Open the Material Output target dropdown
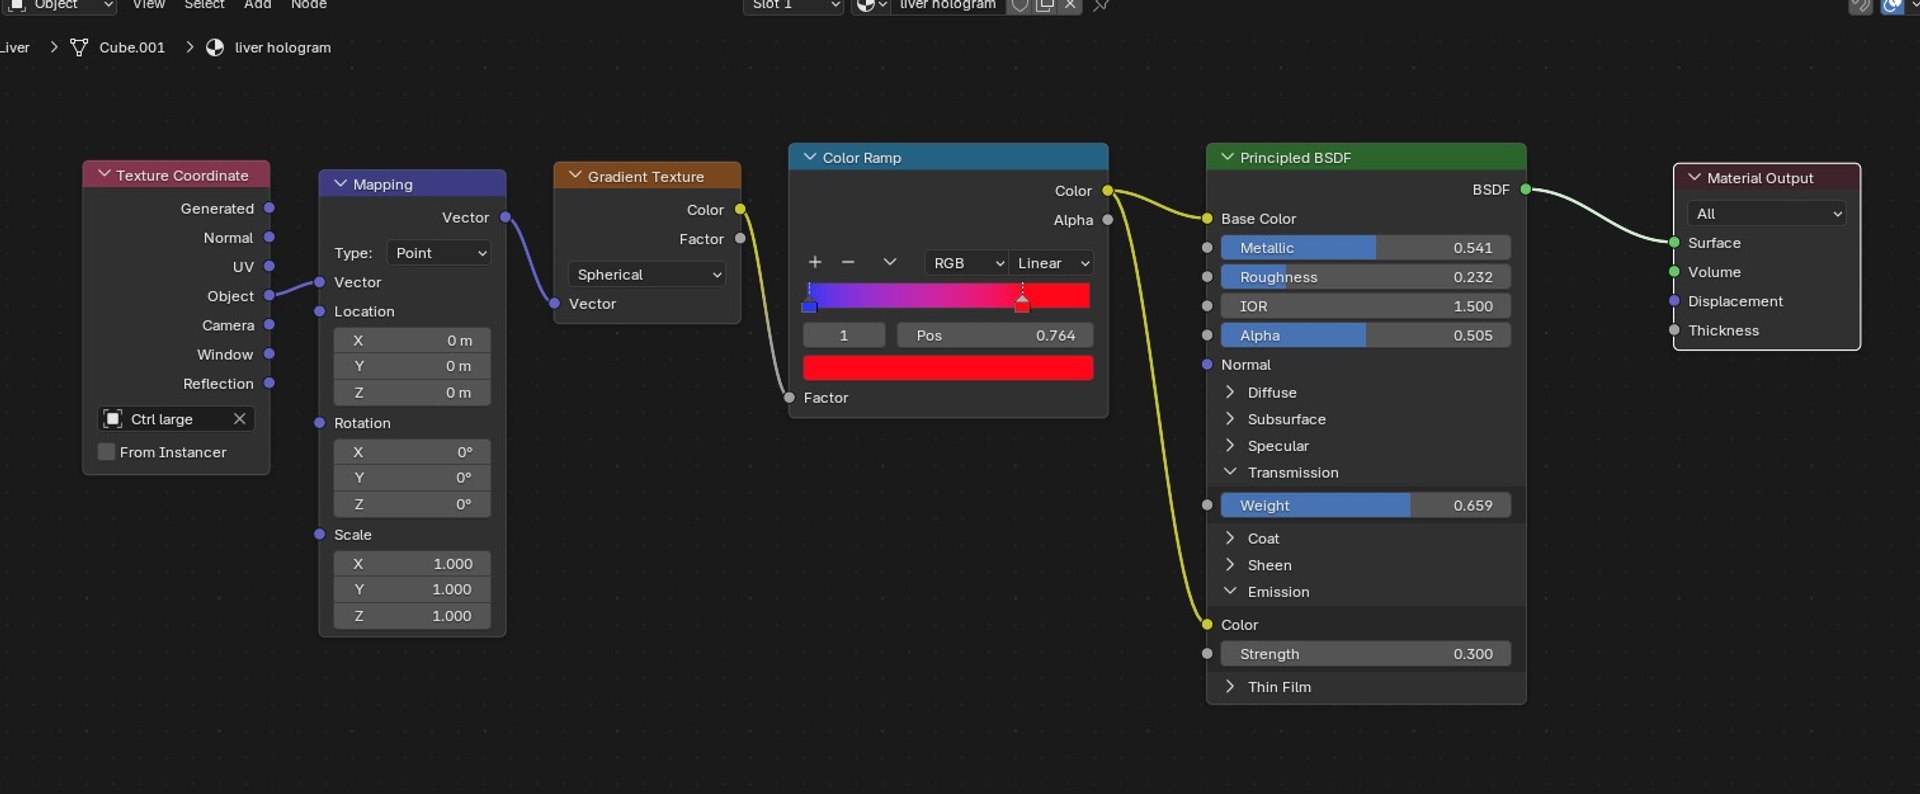 click(1766, 214)
